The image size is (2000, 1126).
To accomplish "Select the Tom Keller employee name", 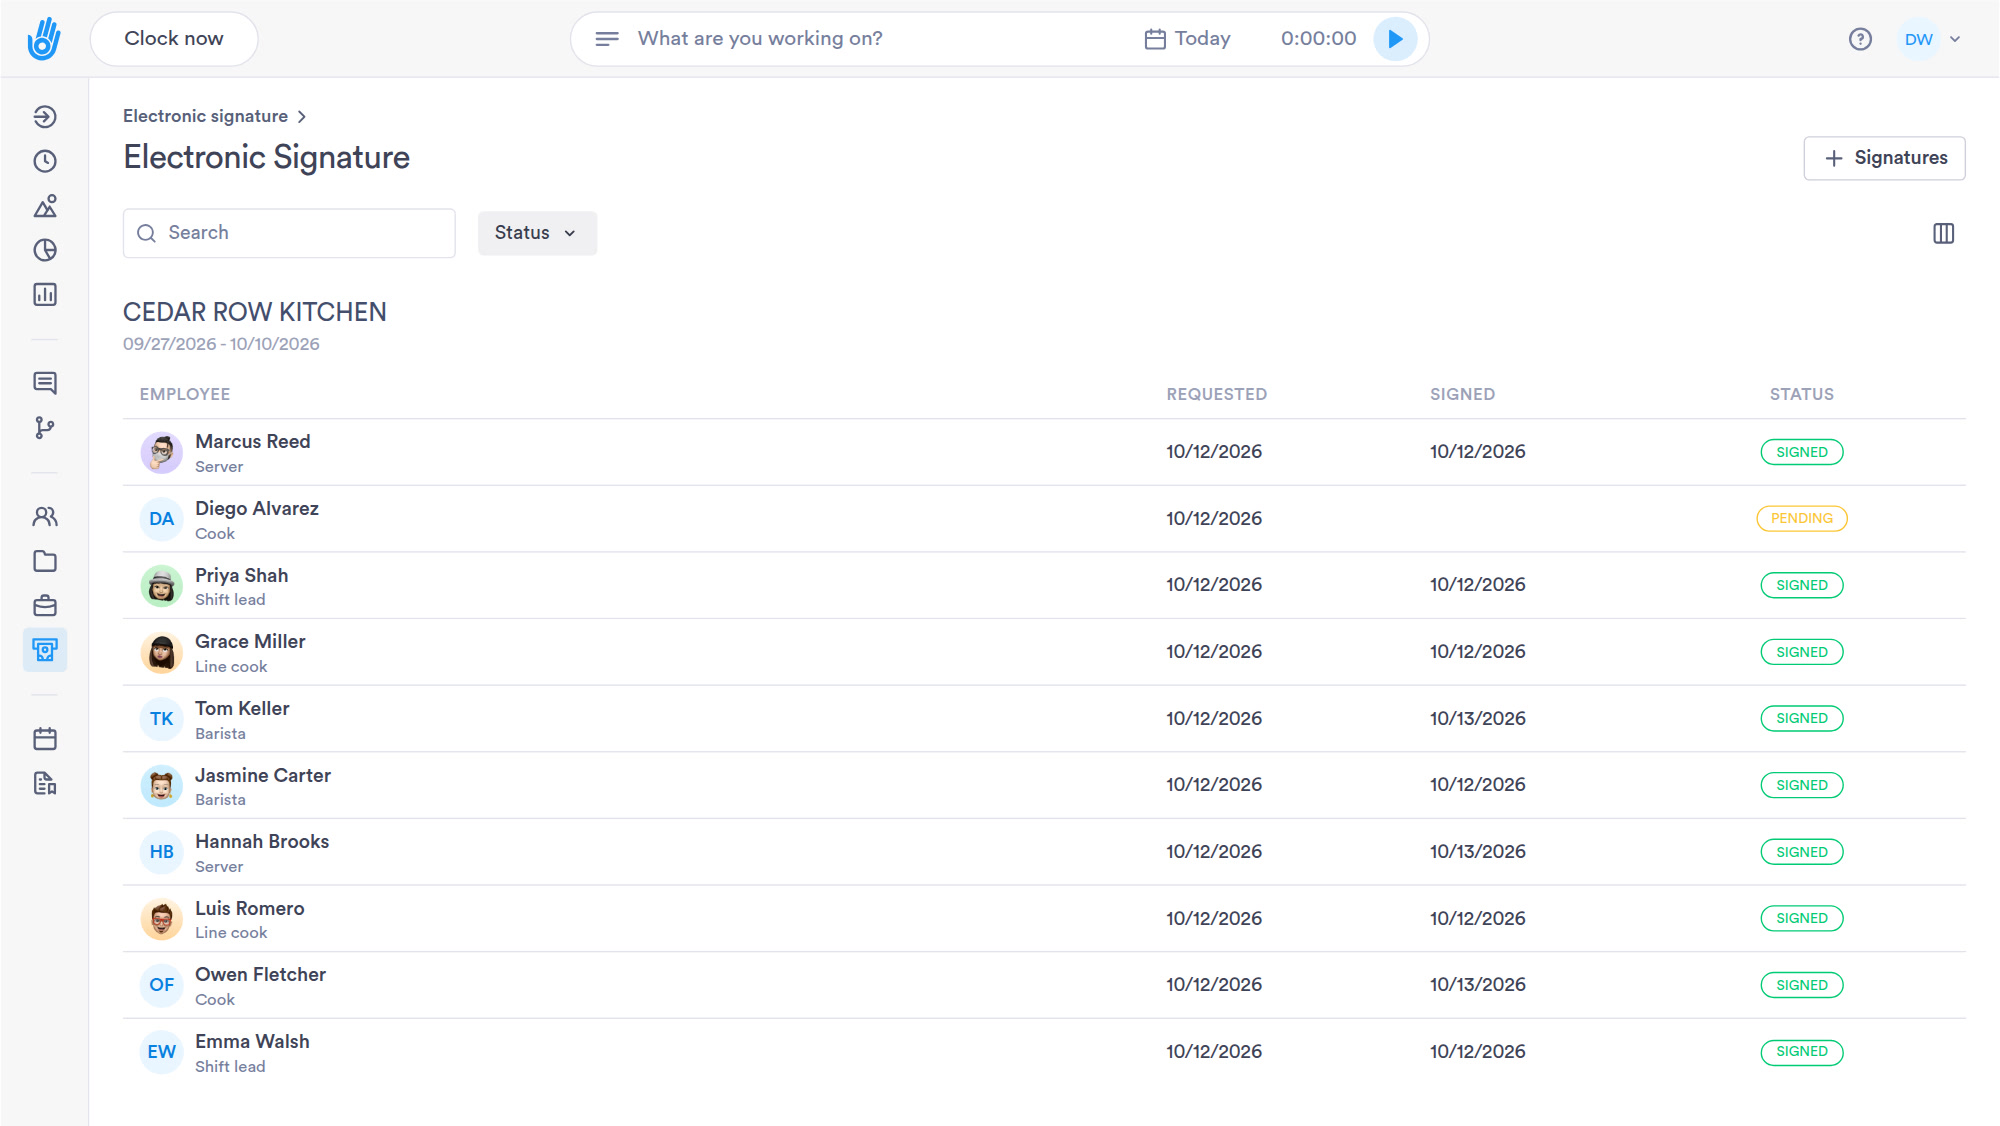I will [x=242, y=708].
